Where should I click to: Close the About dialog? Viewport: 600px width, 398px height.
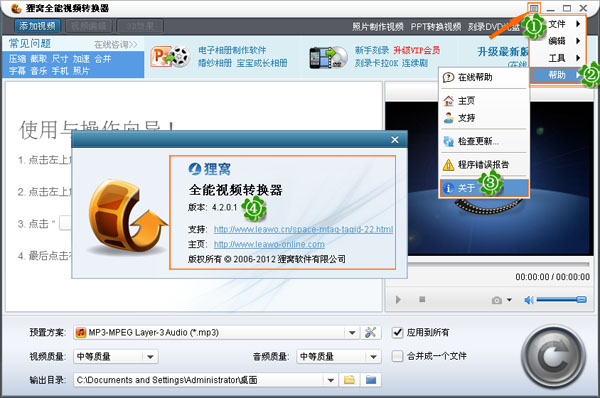click(395, 140)
